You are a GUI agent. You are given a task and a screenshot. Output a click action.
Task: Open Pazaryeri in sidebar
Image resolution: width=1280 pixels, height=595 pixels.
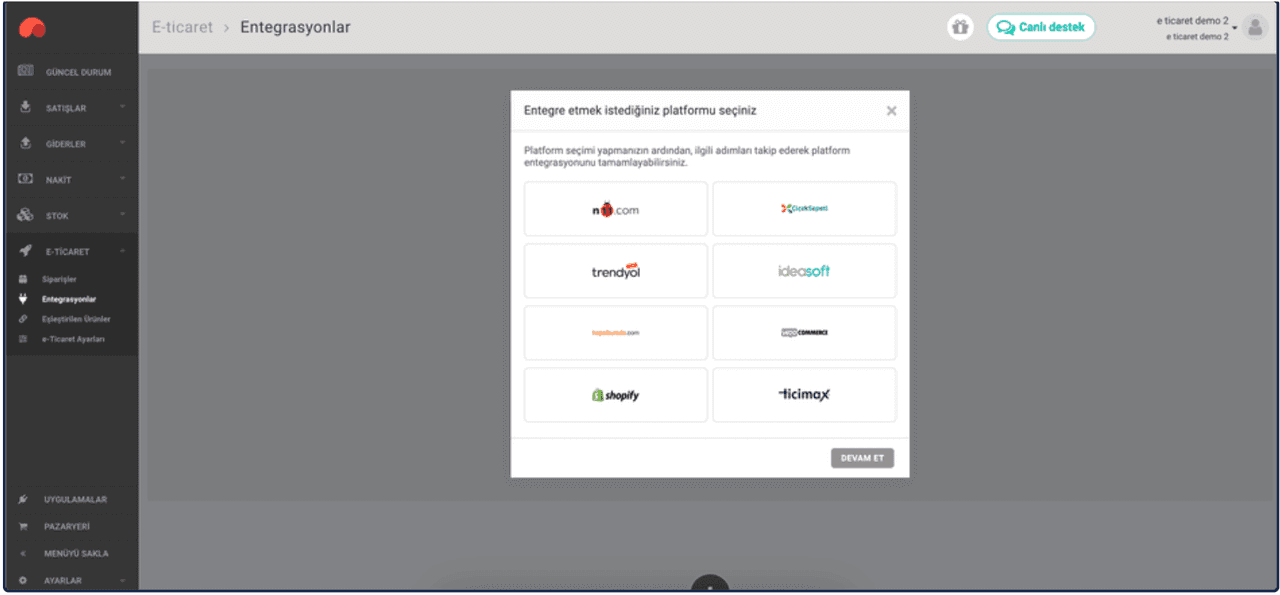point(67,526)
